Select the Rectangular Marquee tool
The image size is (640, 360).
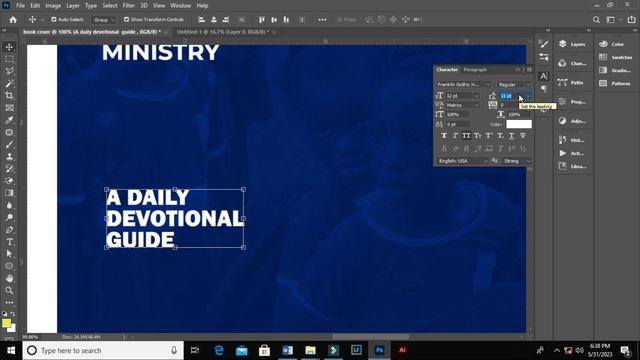[9, 59]
